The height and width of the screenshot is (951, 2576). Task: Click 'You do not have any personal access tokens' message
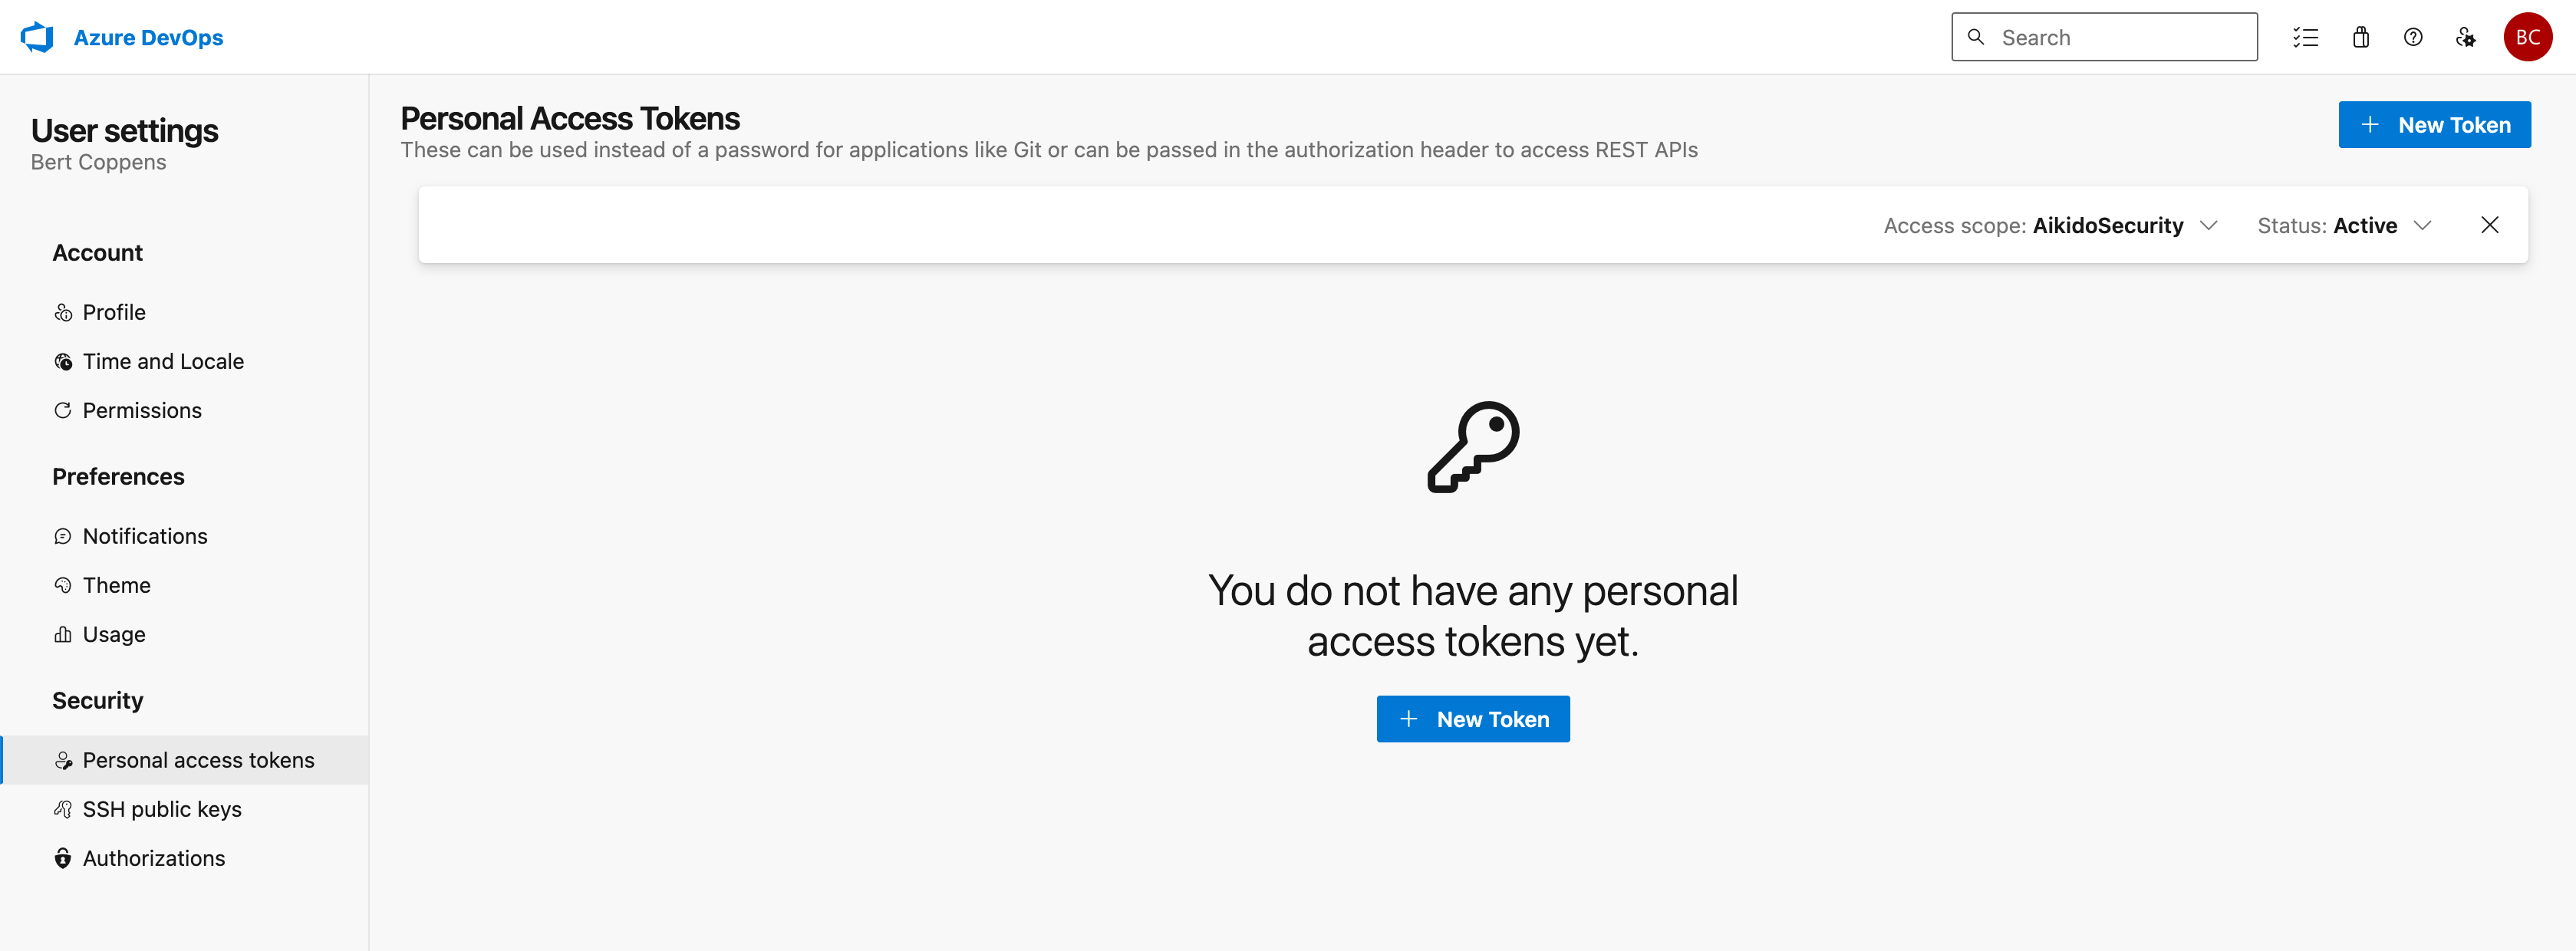click(1473, 616)
